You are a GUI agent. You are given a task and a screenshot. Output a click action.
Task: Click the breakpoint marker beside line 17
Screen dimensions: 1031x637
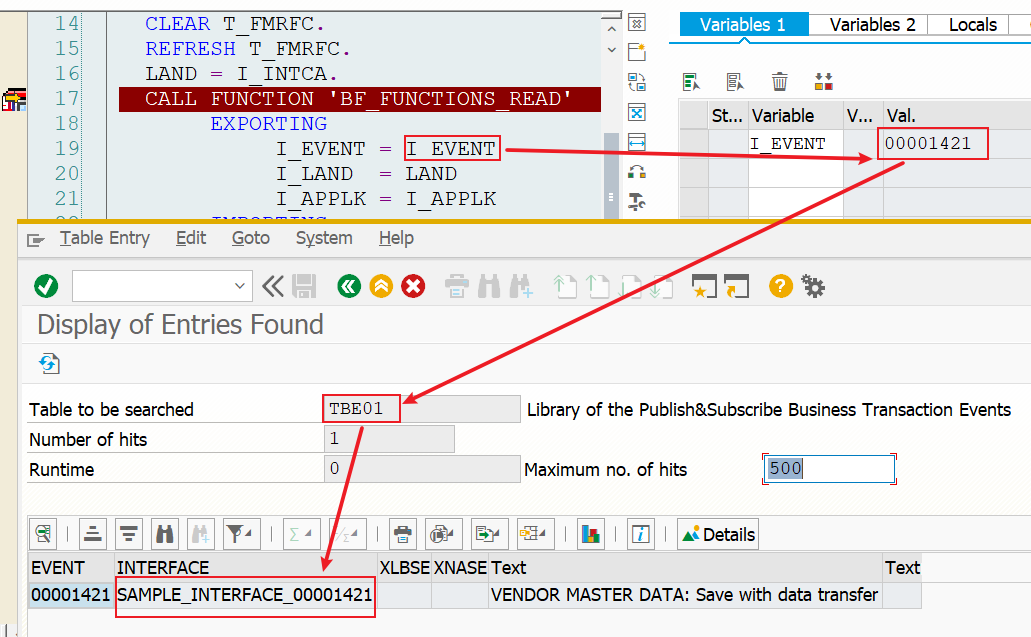point(14,100)
